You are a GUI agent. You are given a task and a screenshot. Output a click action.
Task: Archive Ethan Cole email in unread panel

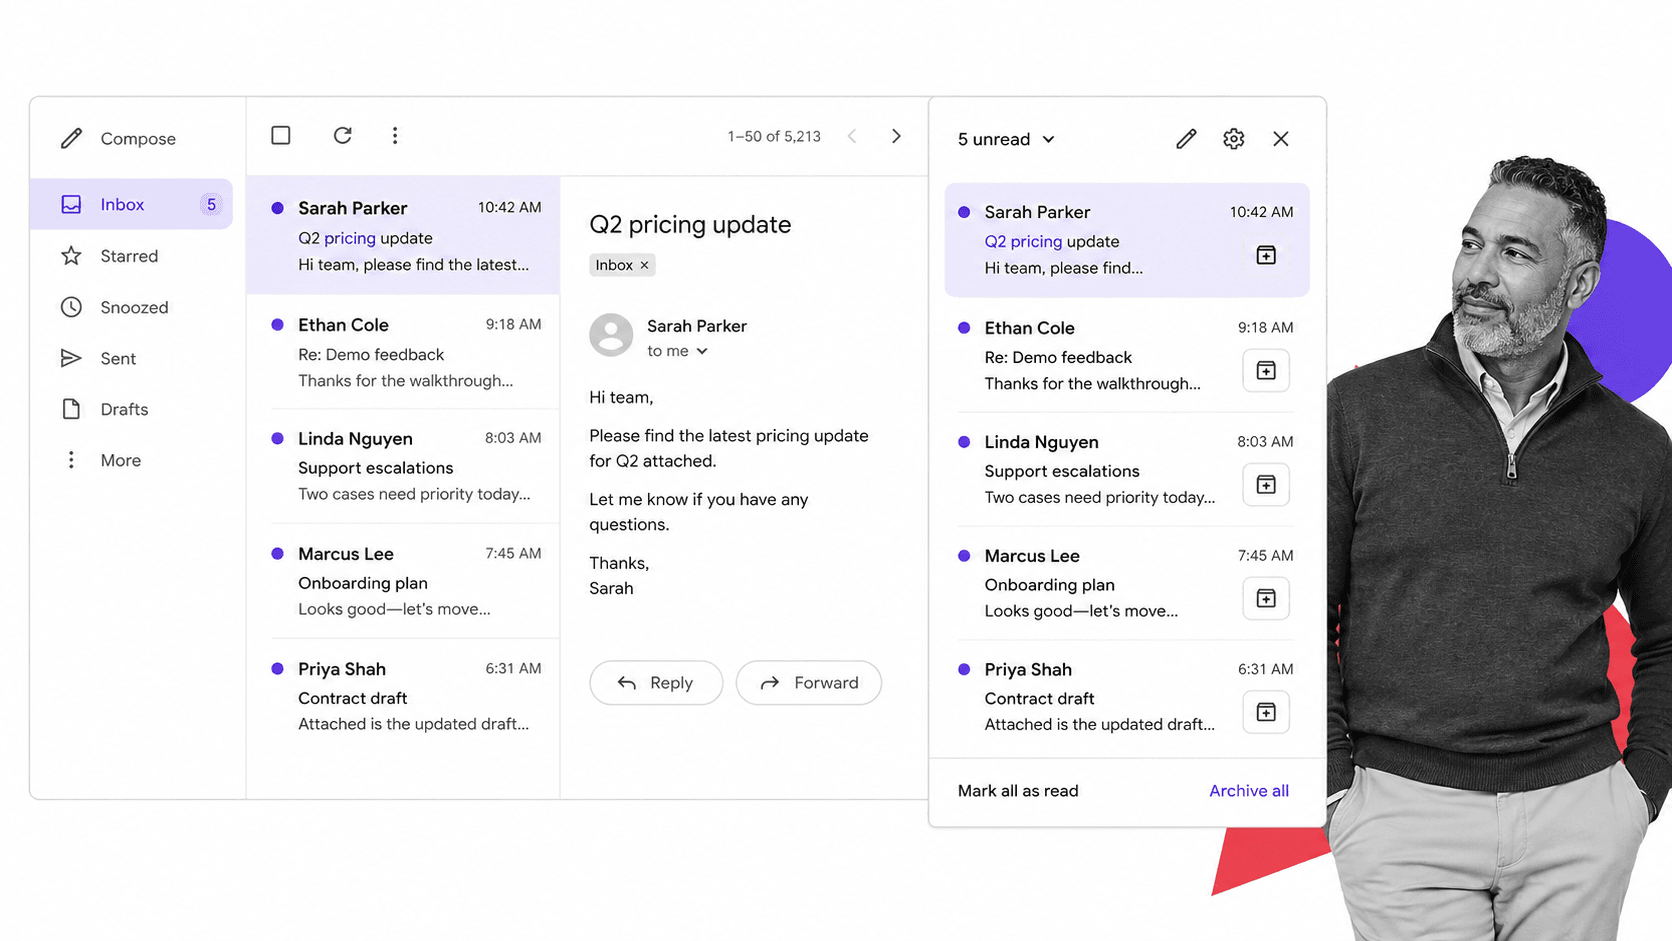(1266, 371)
